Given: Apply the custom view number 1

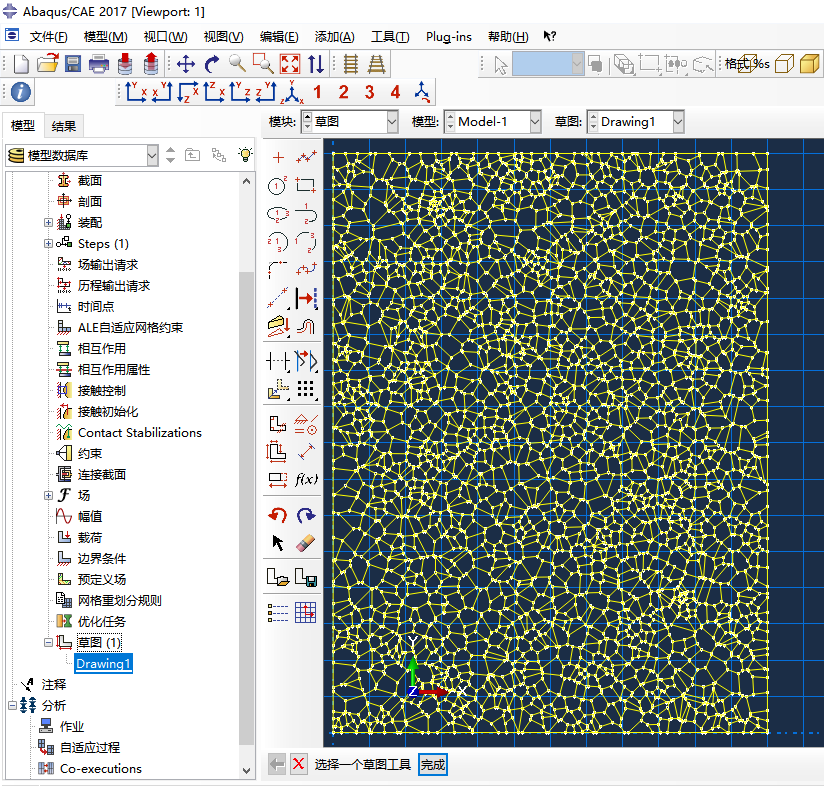Looking at the screenshot, I should [317, 93].
